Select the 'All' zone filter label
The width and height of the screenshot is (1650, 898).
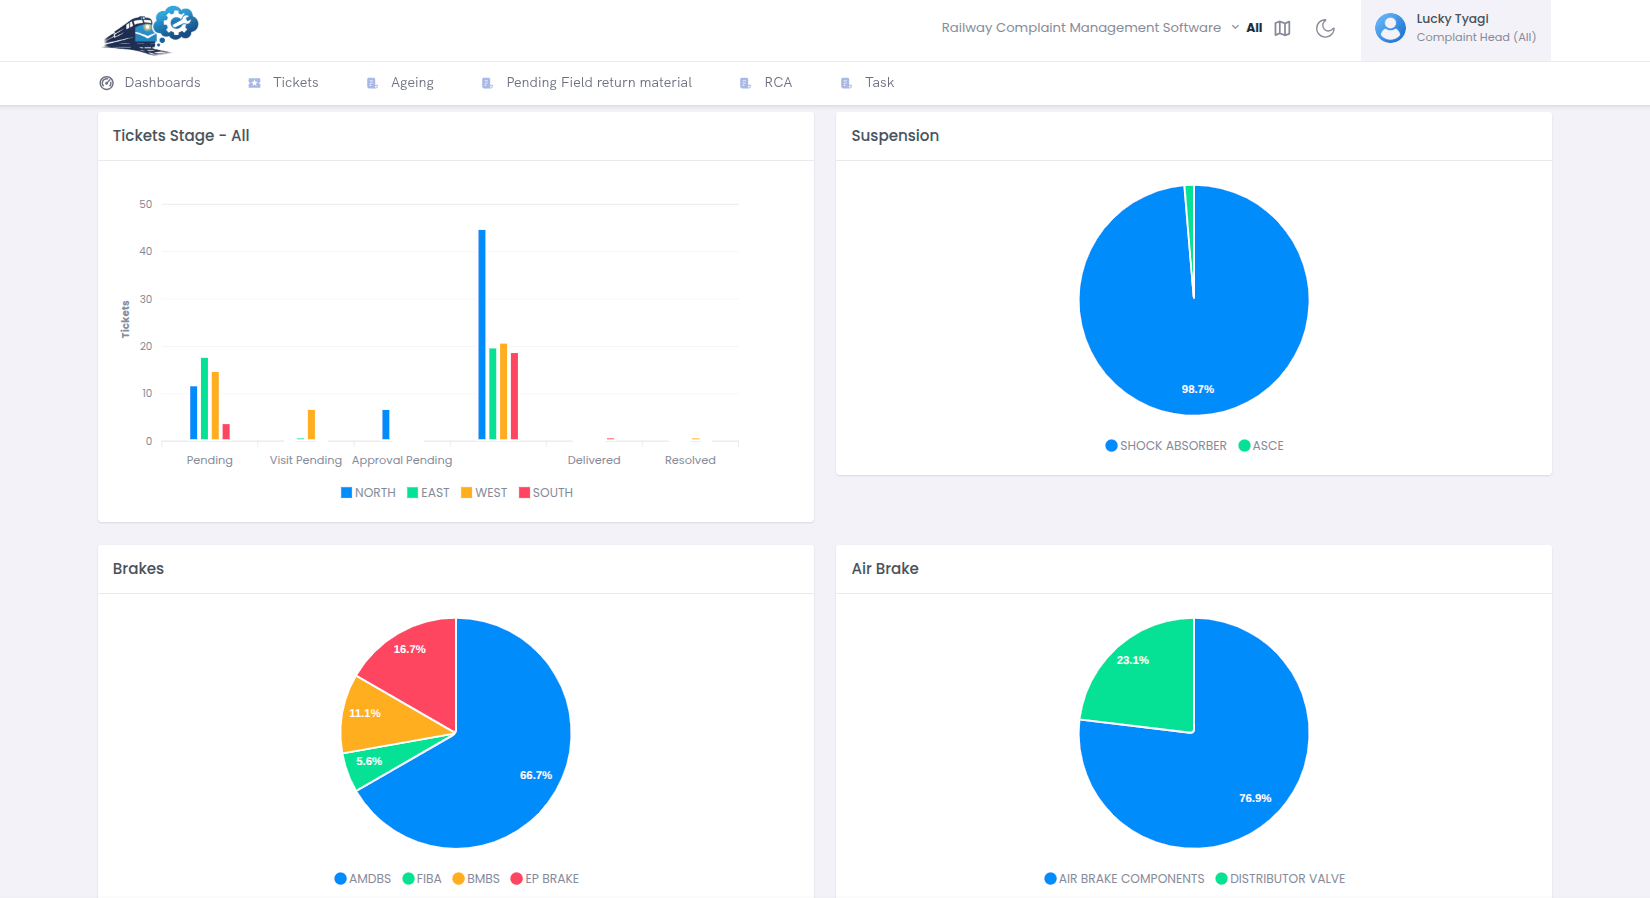(1254, 28)
